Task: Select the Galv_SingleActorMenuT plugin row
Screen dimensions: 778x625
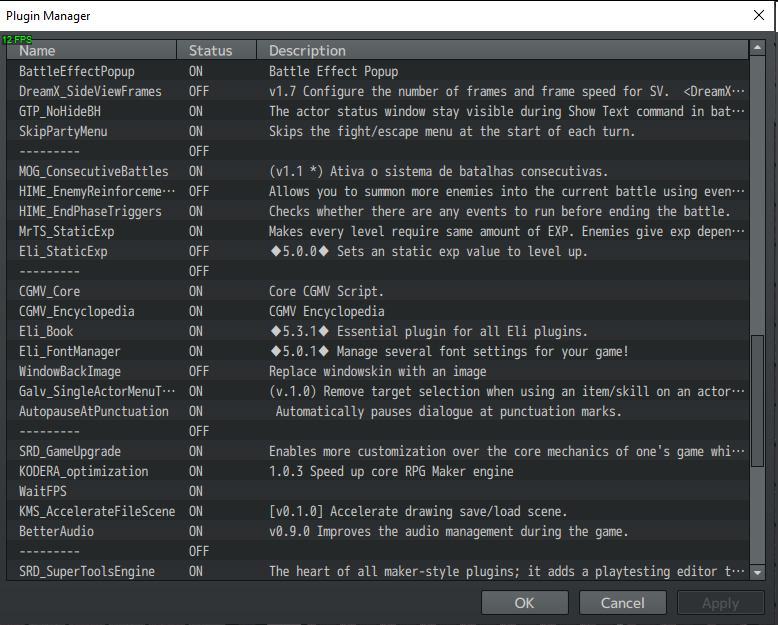Action: click(378, 391)
